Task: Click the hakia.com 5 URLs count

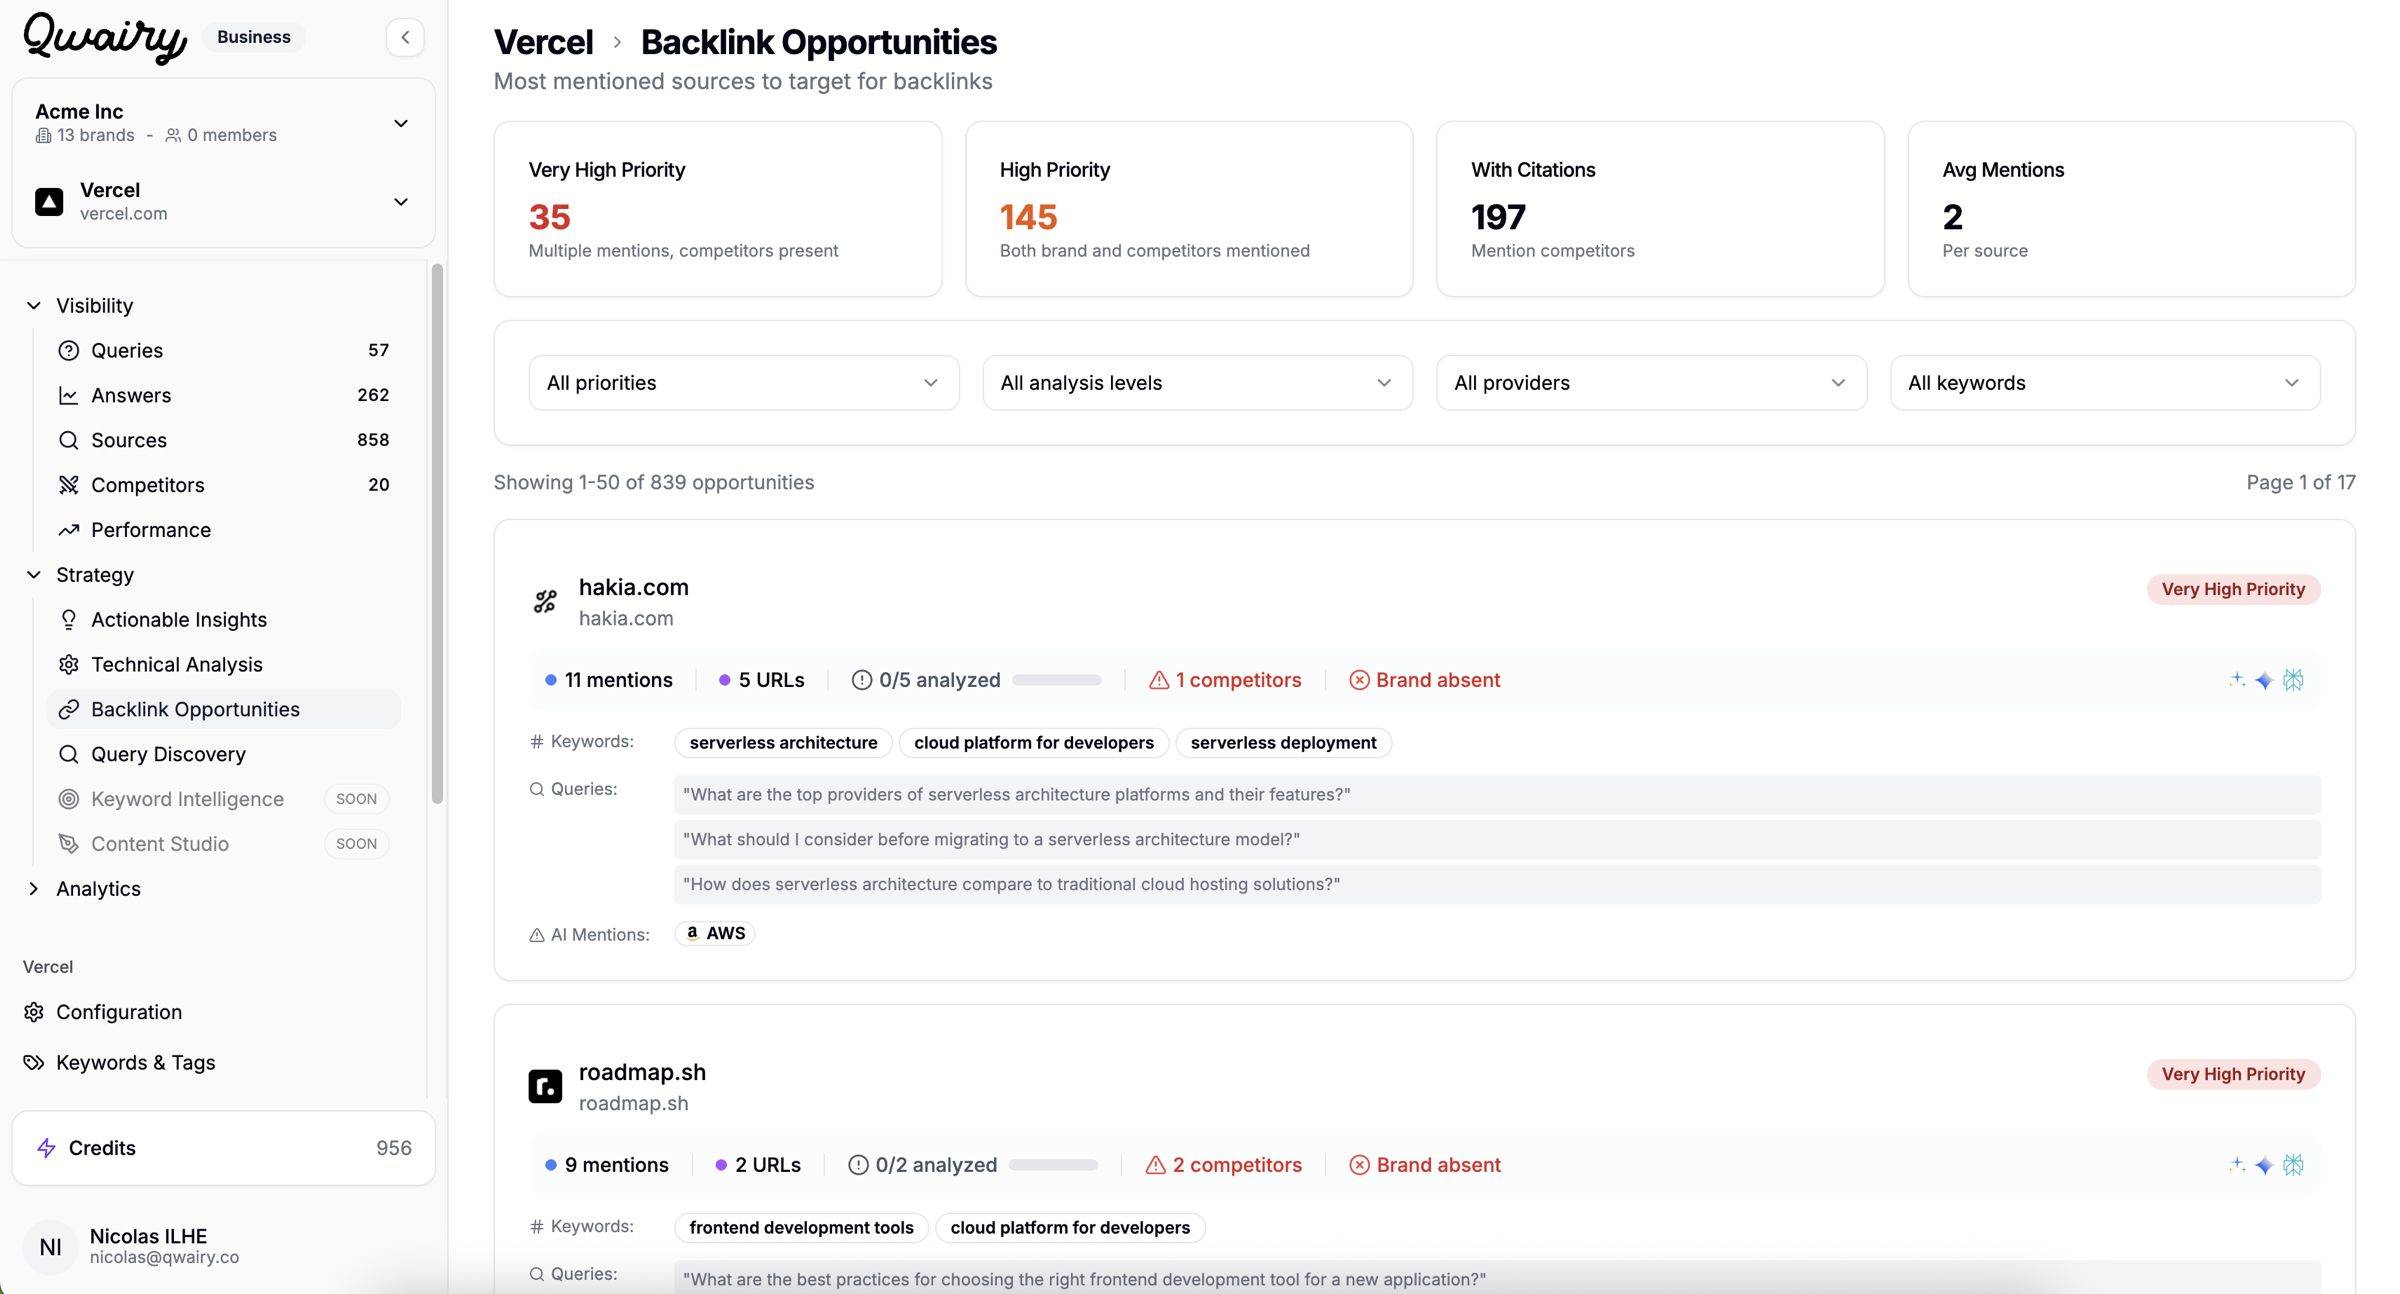Action: (x=761, y=681)
